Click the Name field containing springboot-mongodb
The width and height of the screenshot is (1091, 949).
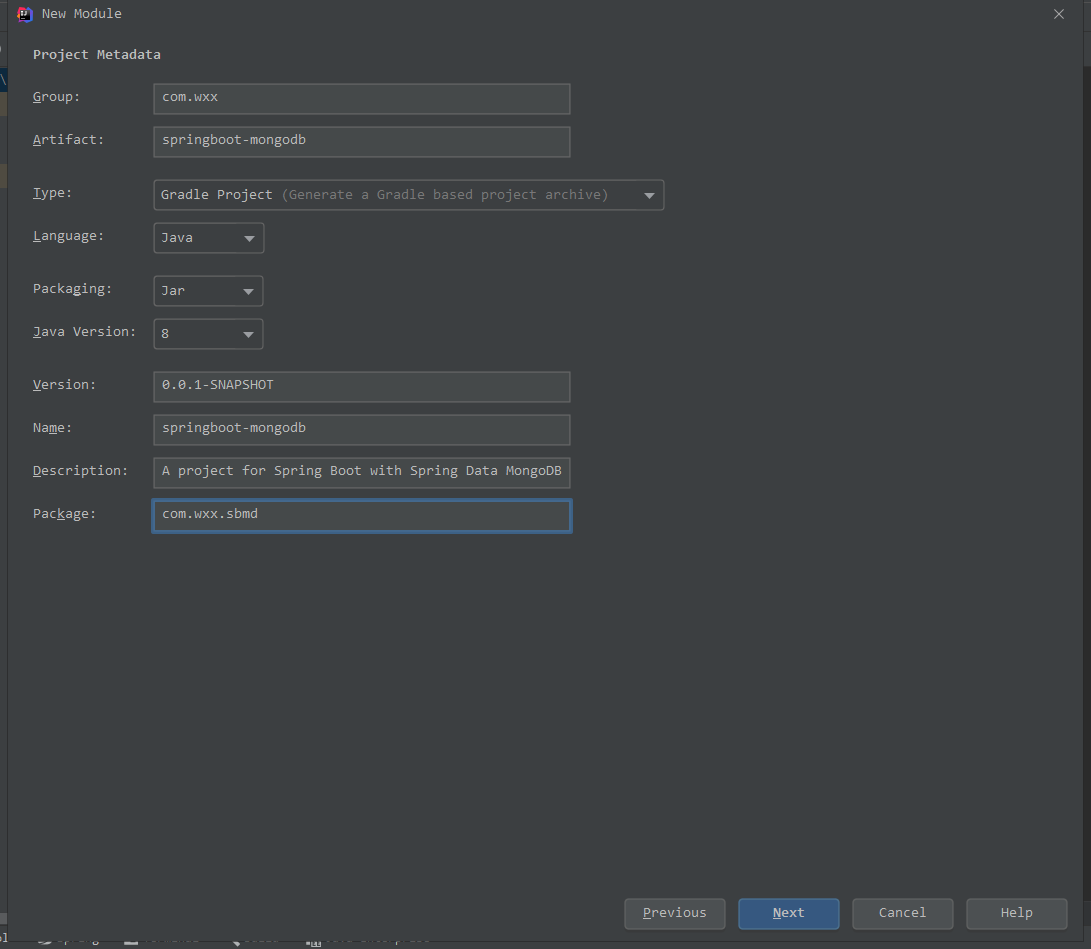(x=362, y=430)
